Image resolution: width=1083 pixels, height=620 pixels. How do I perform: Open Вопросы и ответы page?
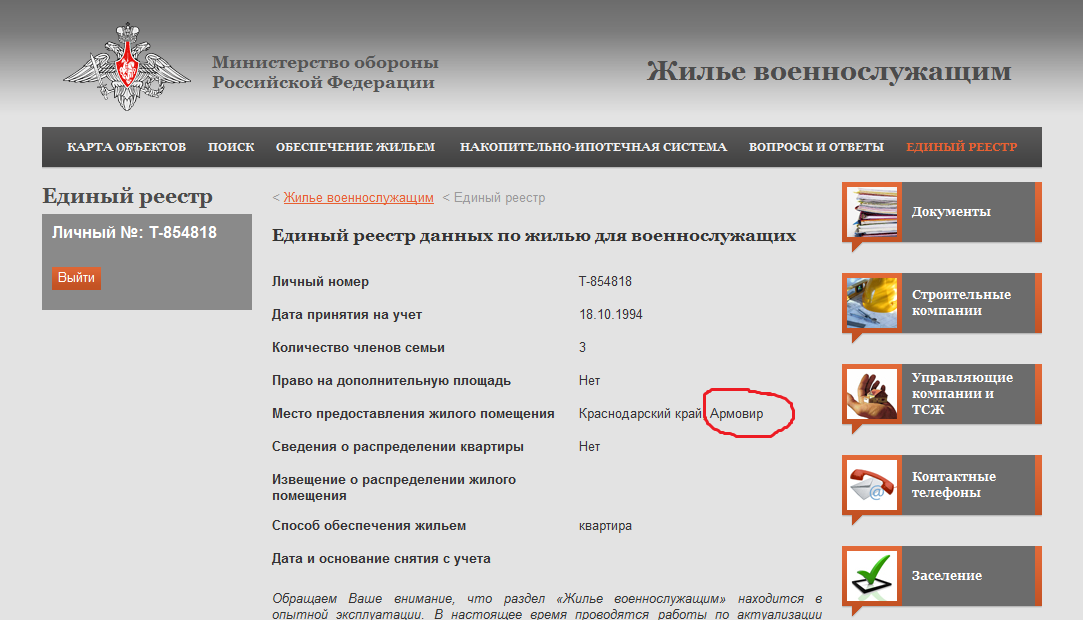[816, 147]
